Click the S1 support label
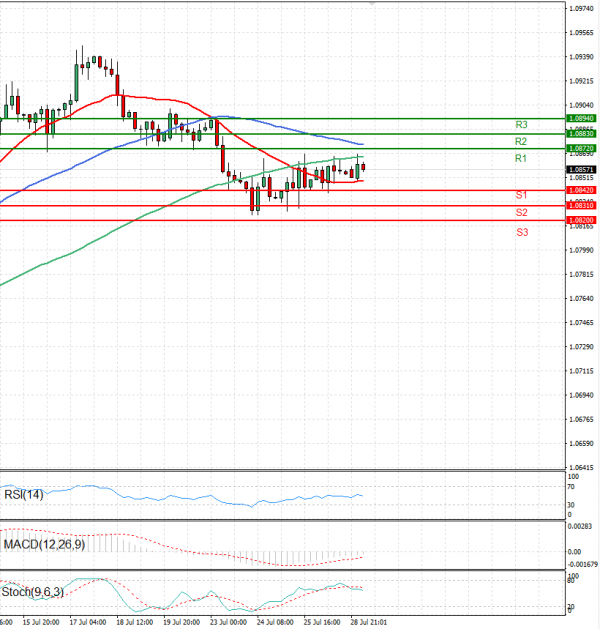Screen dimensions: 600x629 click(521, 195)
